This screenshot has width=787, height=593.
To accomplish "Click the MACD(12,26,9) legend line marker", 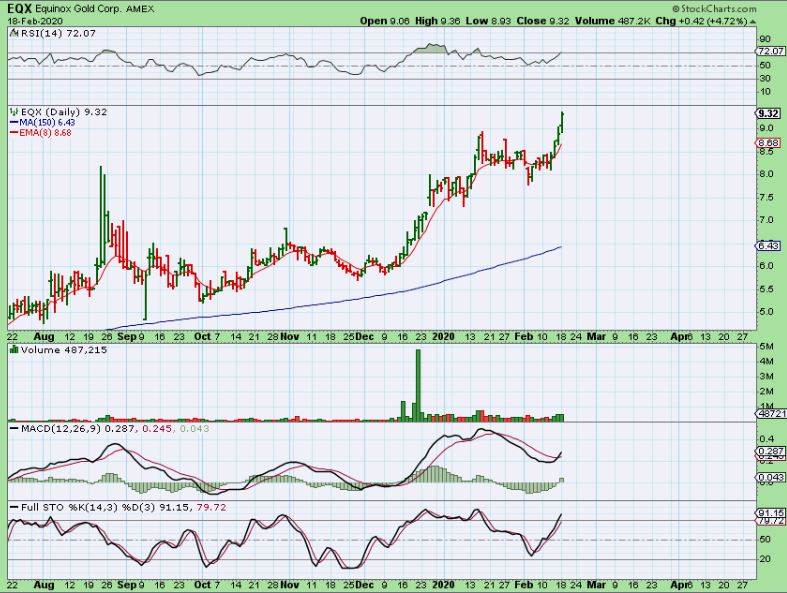I will point(13,428).
